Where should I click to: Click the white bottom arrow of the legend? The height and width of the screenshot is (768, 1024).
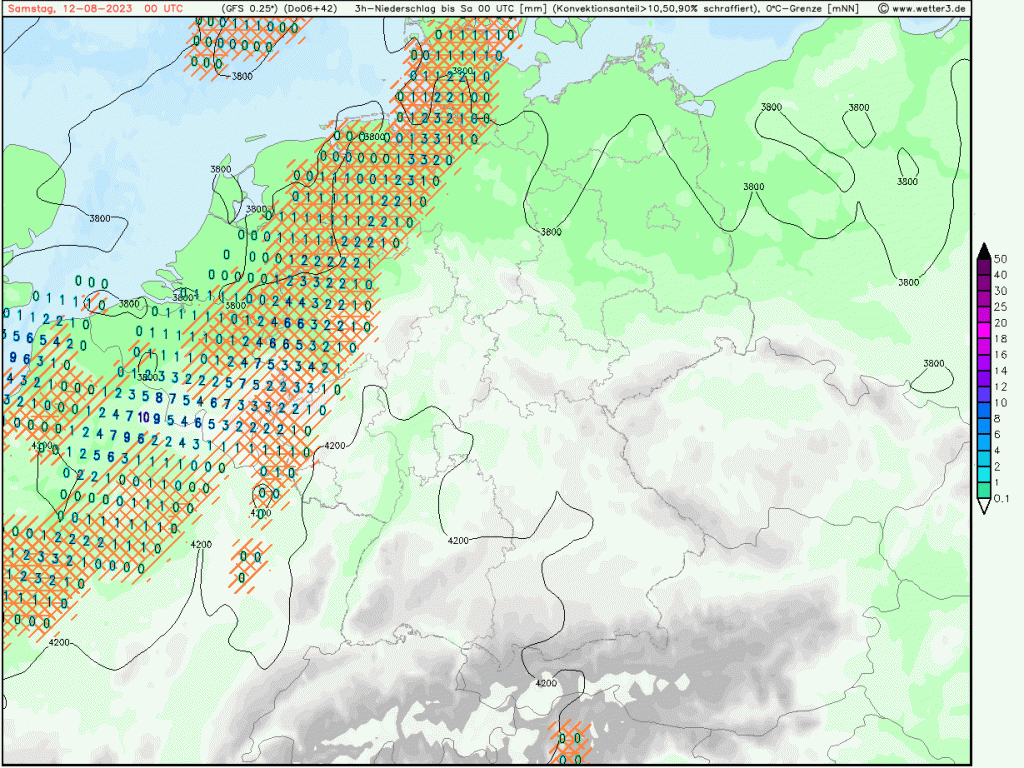(984, 508)
